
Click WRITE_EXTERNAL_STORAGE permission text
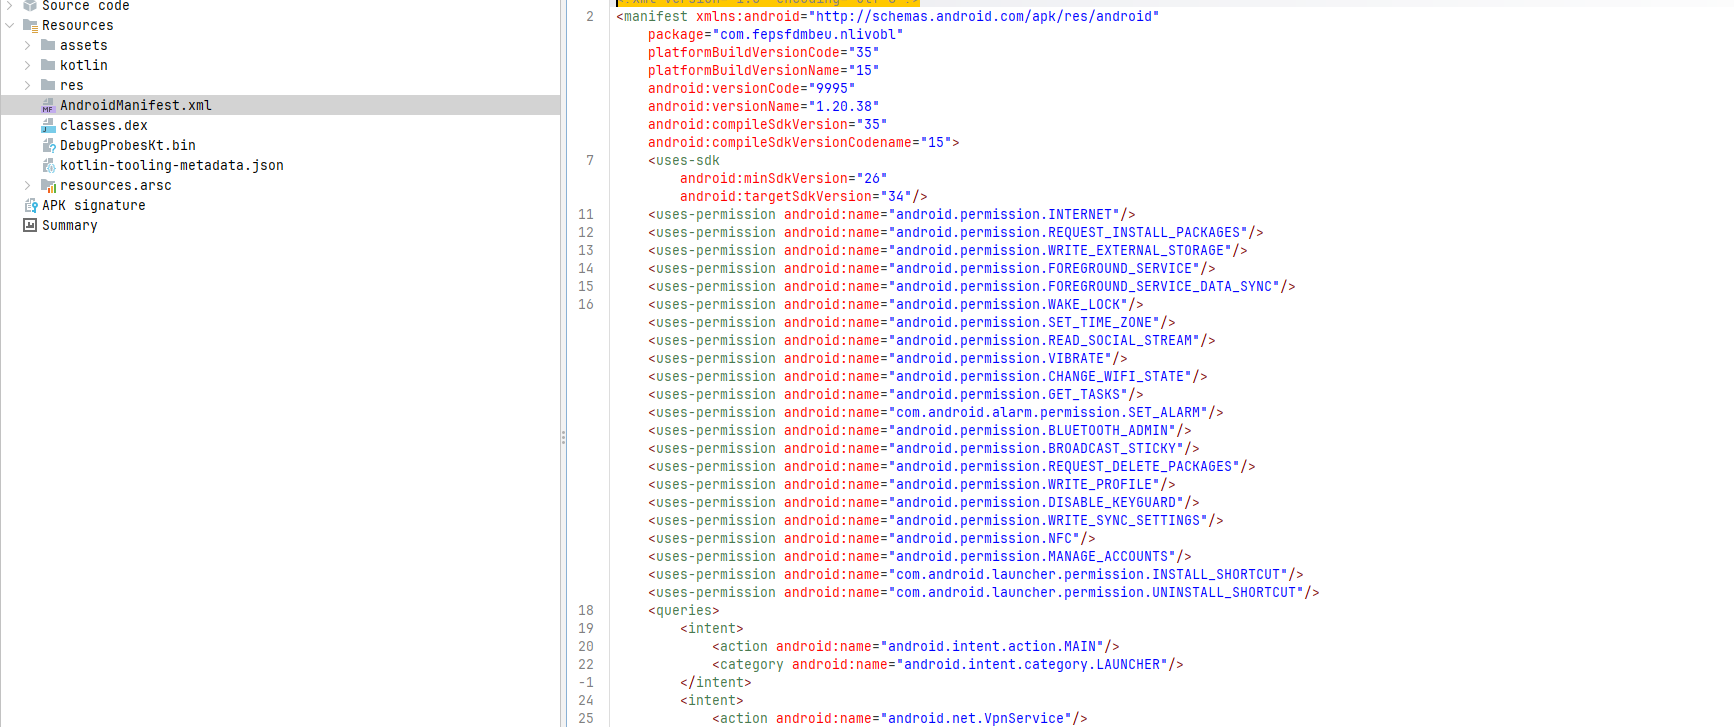click(1136, 250)
